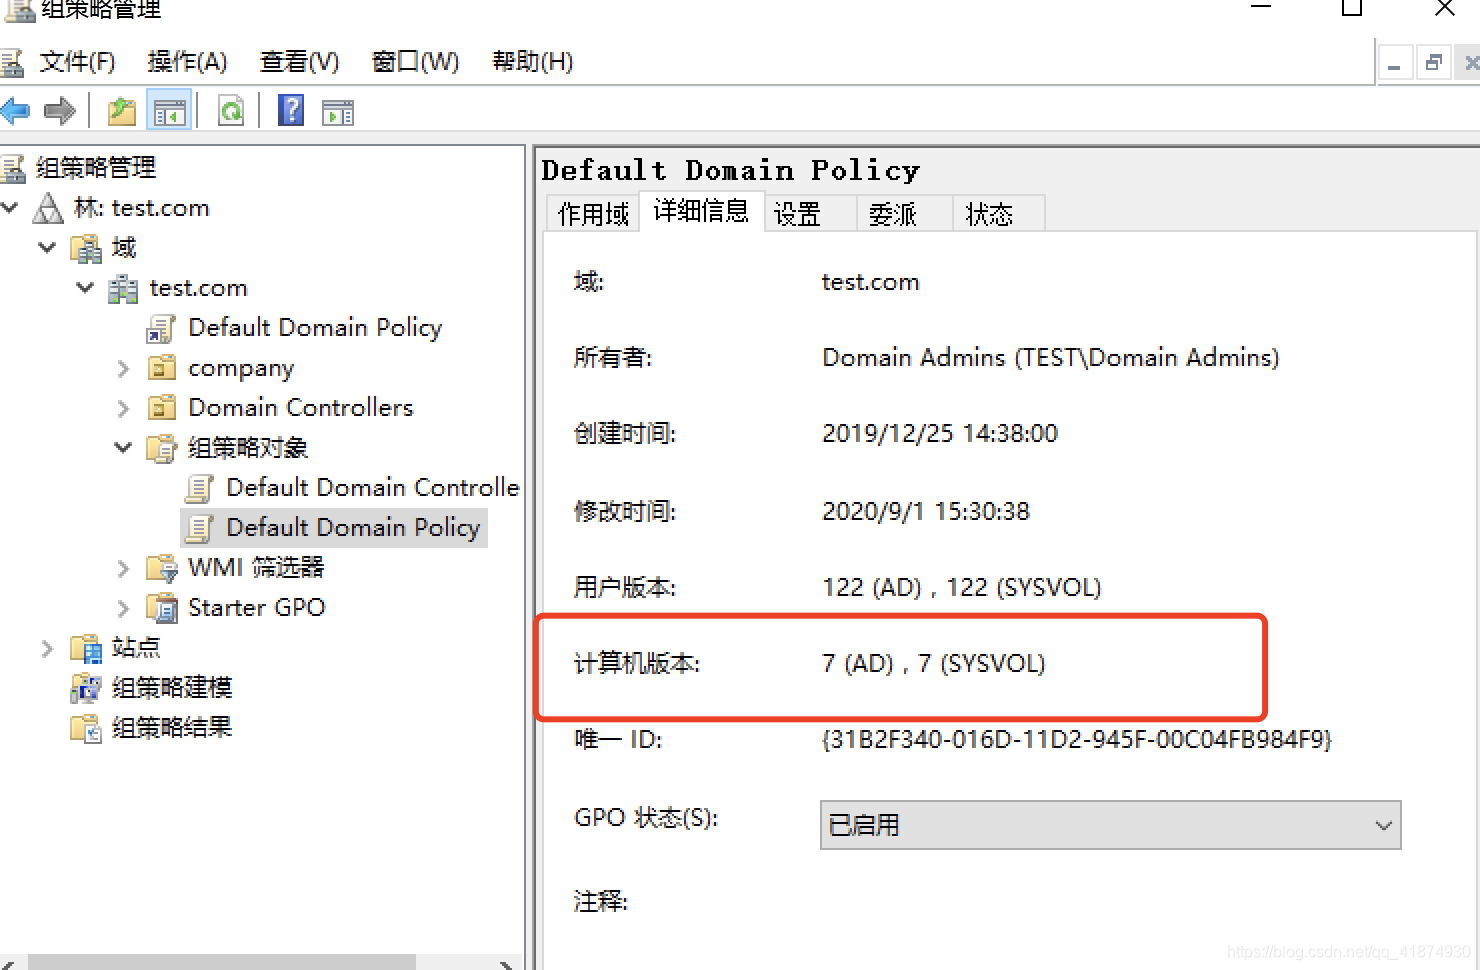Open the 委派 tab
This screenshot has height=970, width=1480.
893,214
